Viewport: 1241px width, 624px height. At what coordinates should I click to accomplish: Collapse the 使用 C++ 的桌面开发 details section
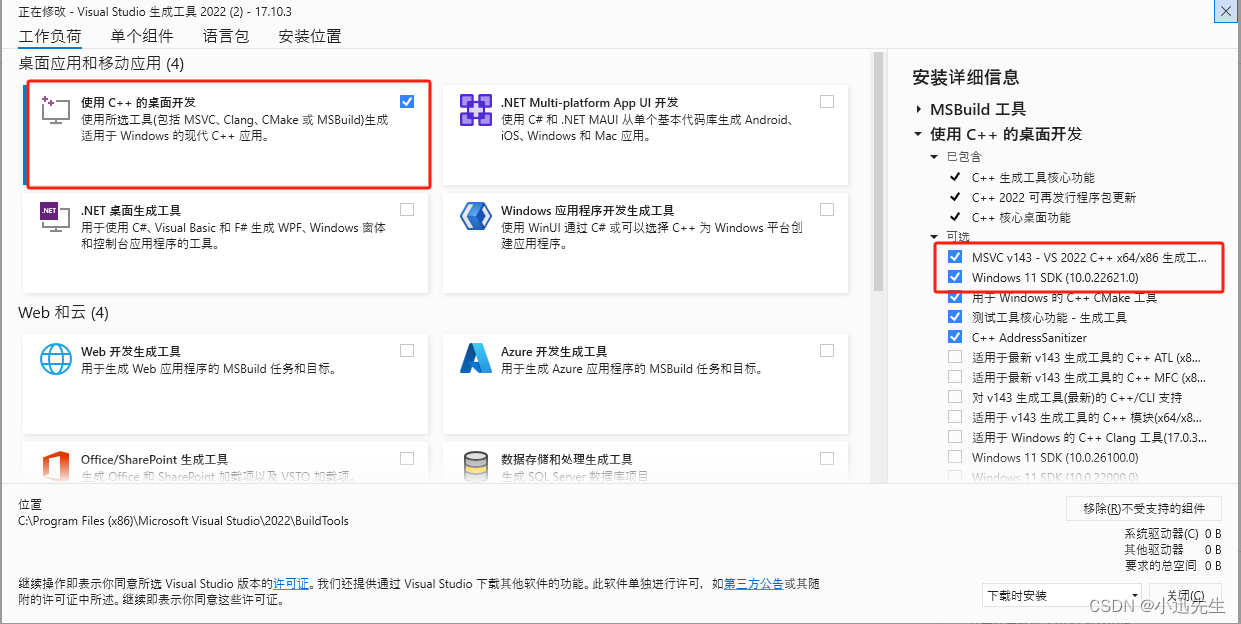coord(918,134)
